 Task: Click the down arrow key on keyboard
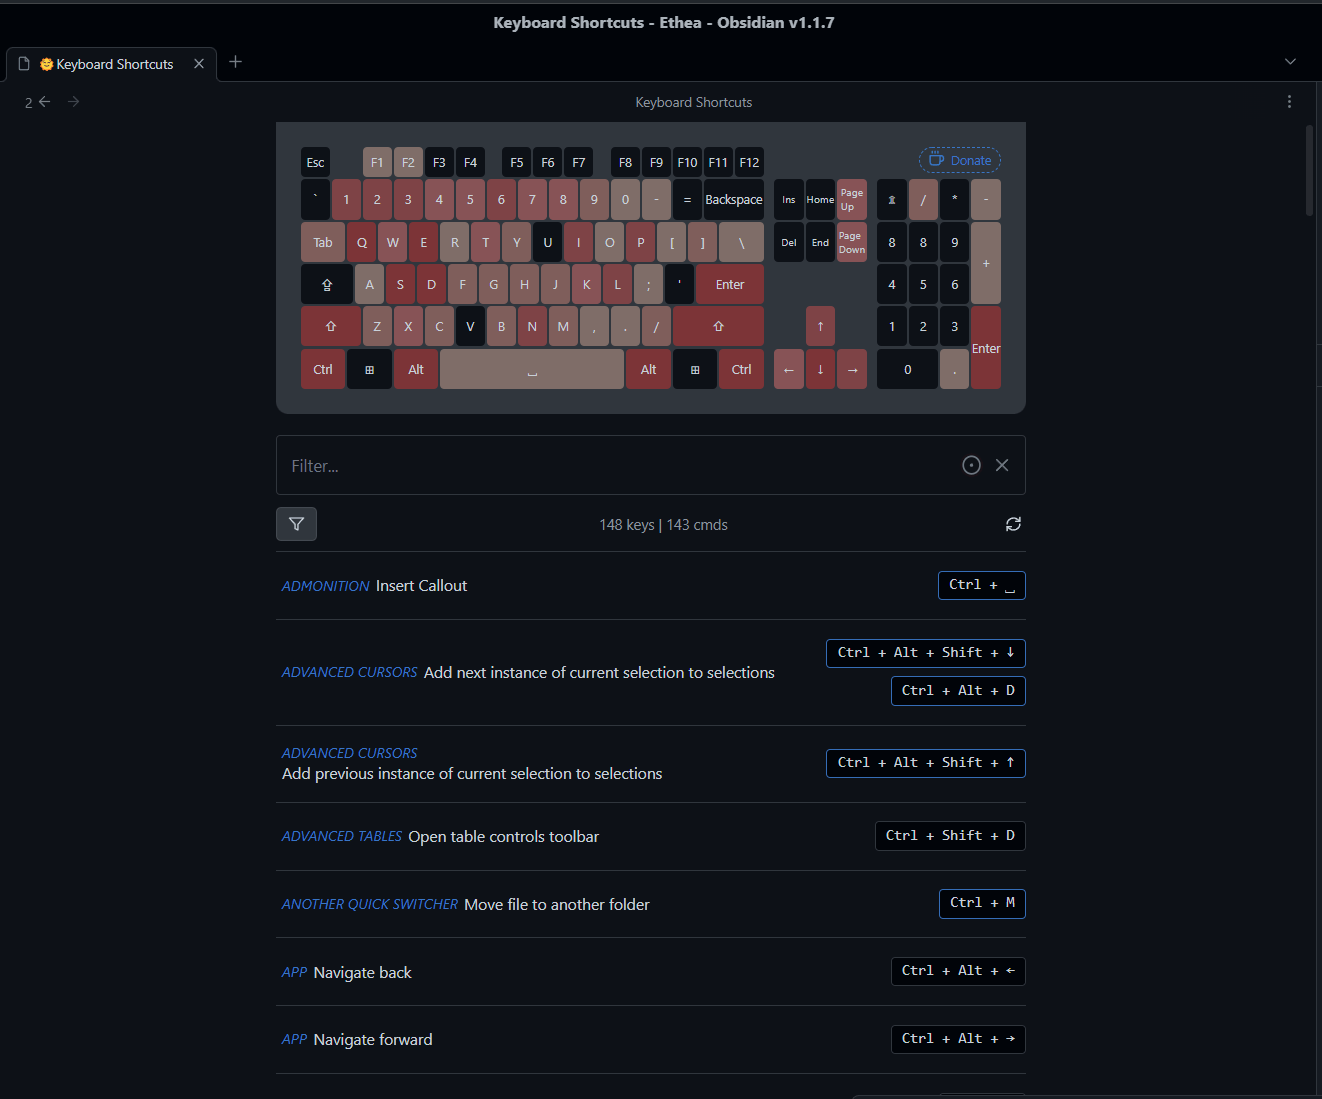(x=820, y=369)
